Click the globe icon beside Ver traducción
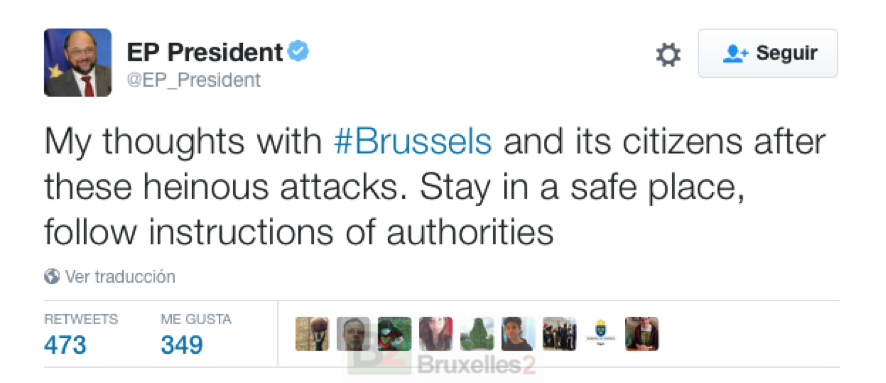Viewport: 886px width, 383px height. 52,277
